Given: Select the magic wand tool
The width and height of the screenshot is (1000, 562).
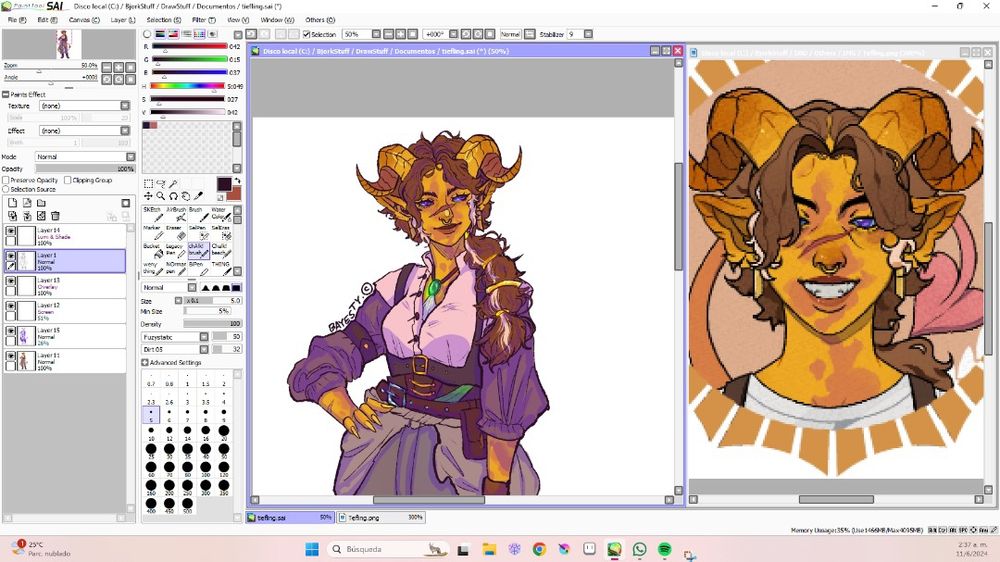Looking at the screenshot, I should 173,184.
